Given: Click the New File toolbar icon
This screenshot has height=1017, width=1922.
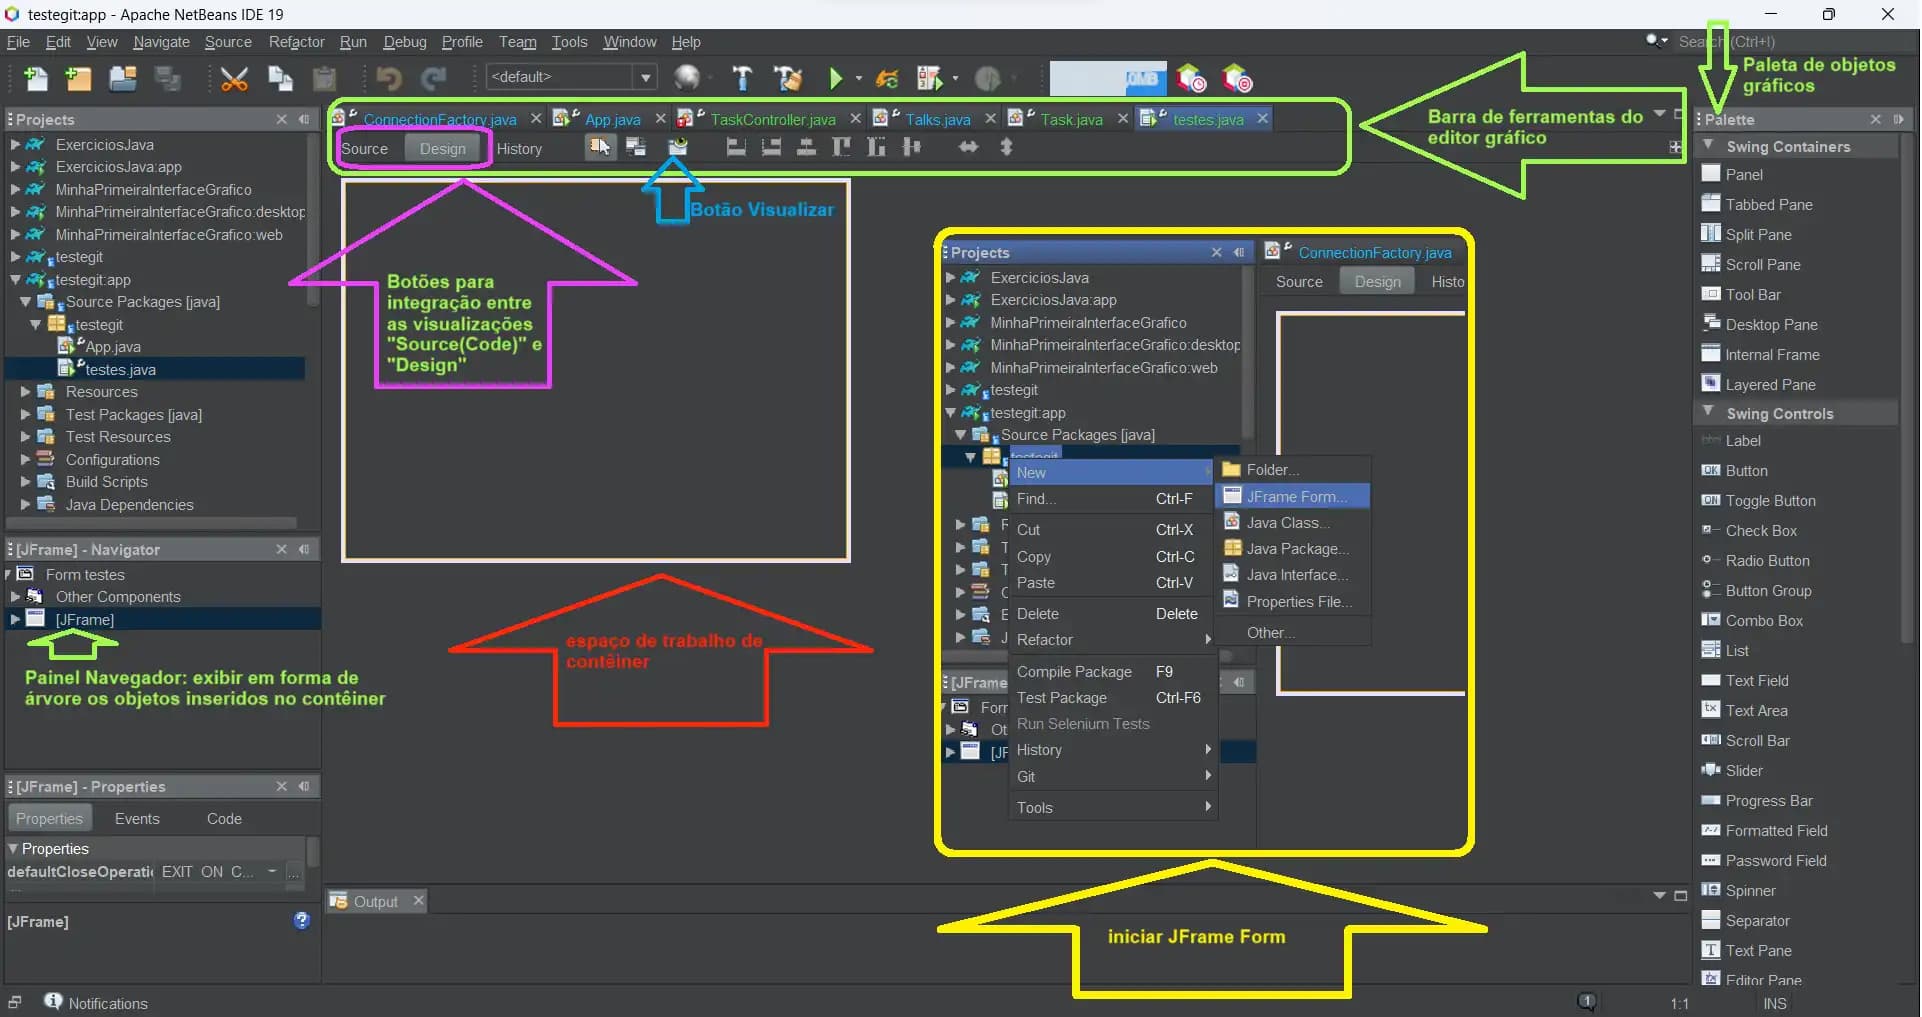Looking at the screenshot, I should [x=35, y=78].
